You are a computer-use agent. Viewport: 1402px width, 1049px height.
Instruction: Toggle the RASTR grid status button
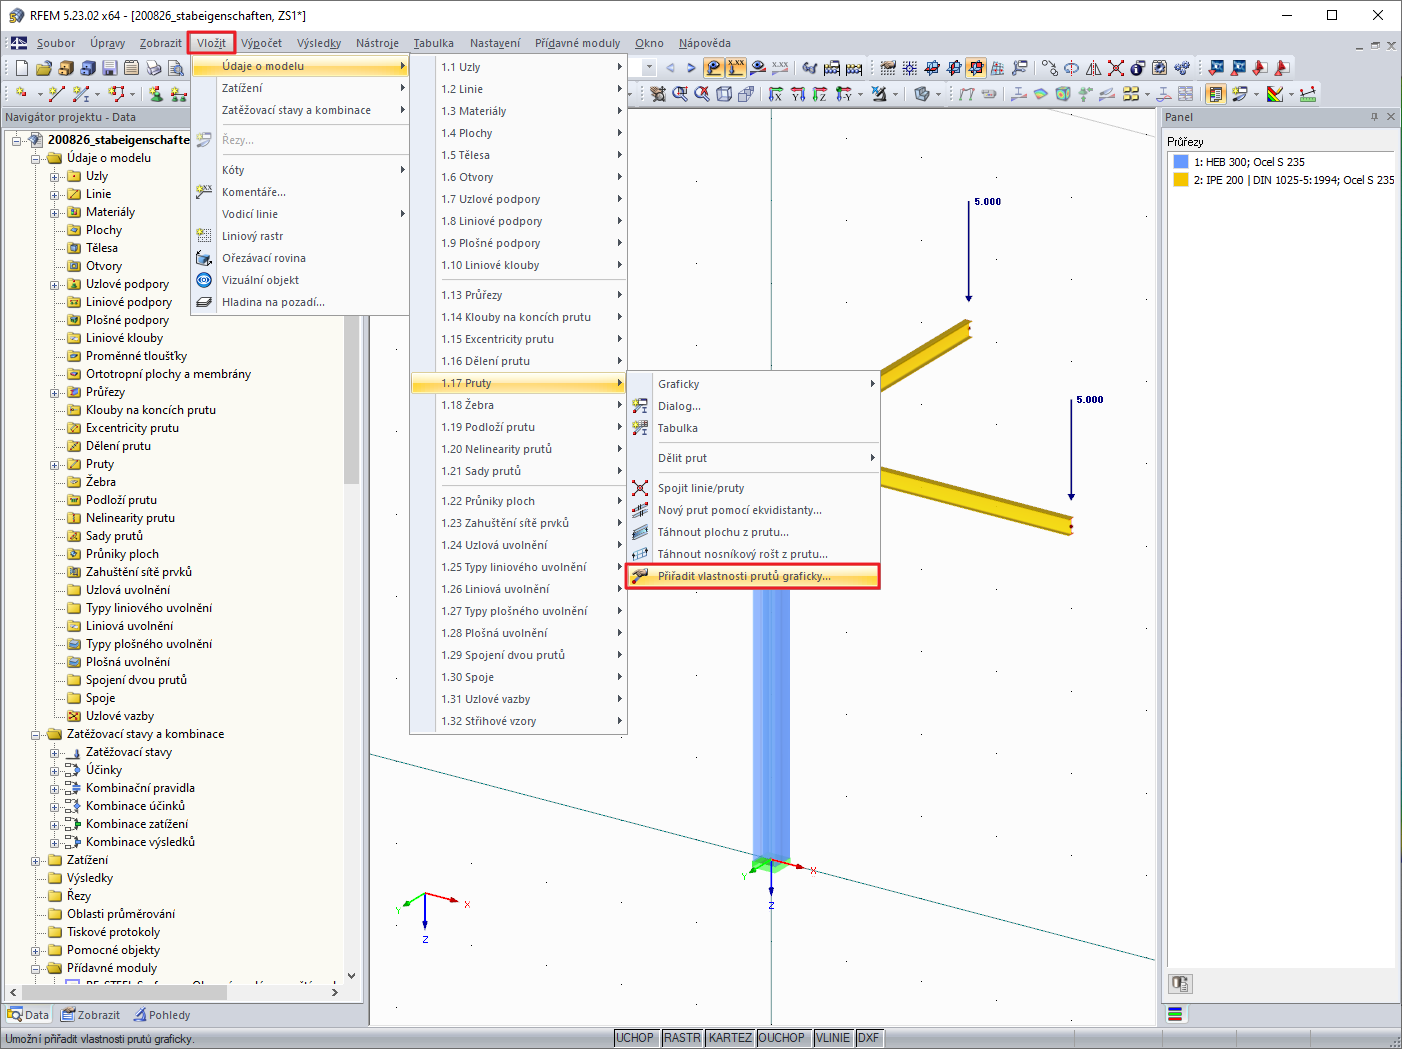(x=682, y=1038)
